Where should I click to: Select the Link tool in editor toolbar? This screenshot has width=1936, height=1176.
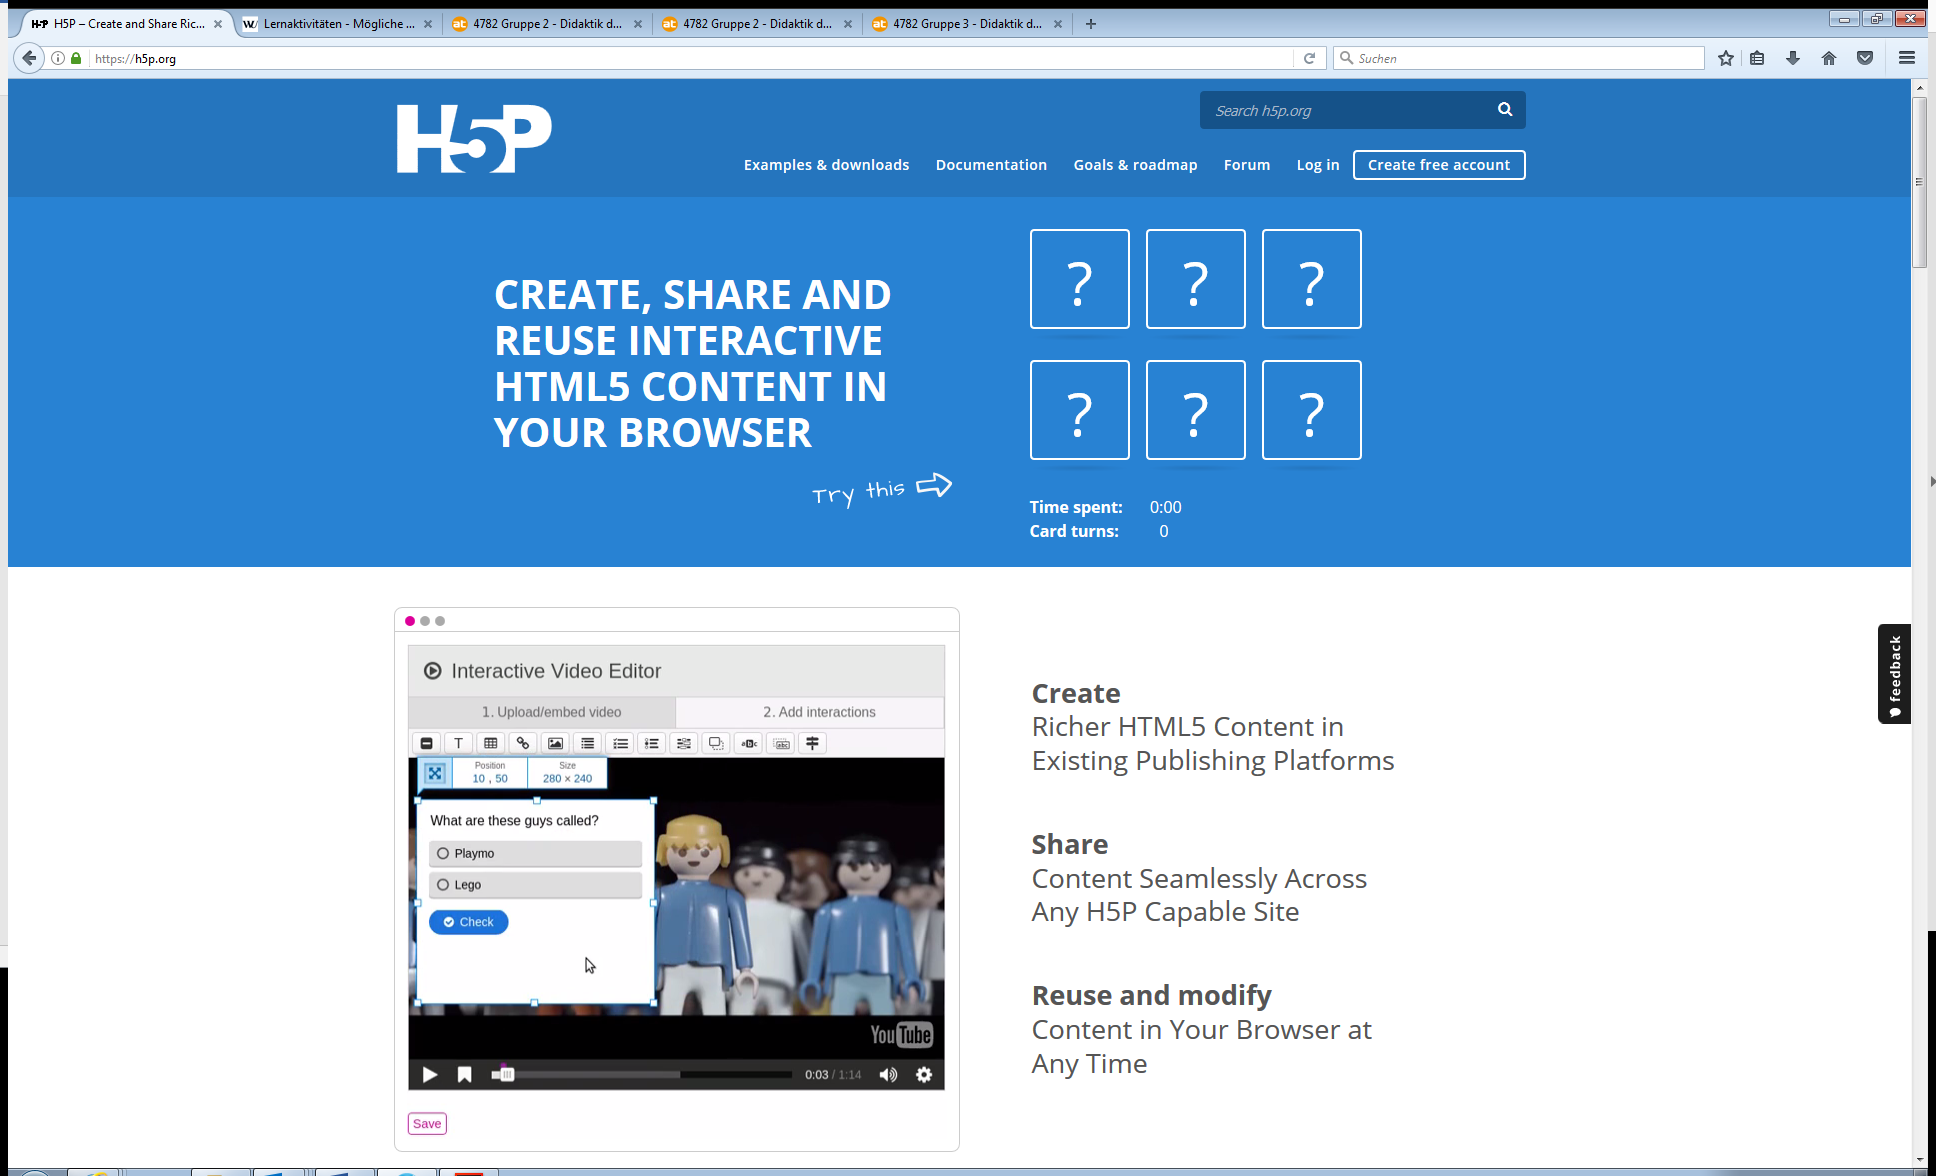523,743
